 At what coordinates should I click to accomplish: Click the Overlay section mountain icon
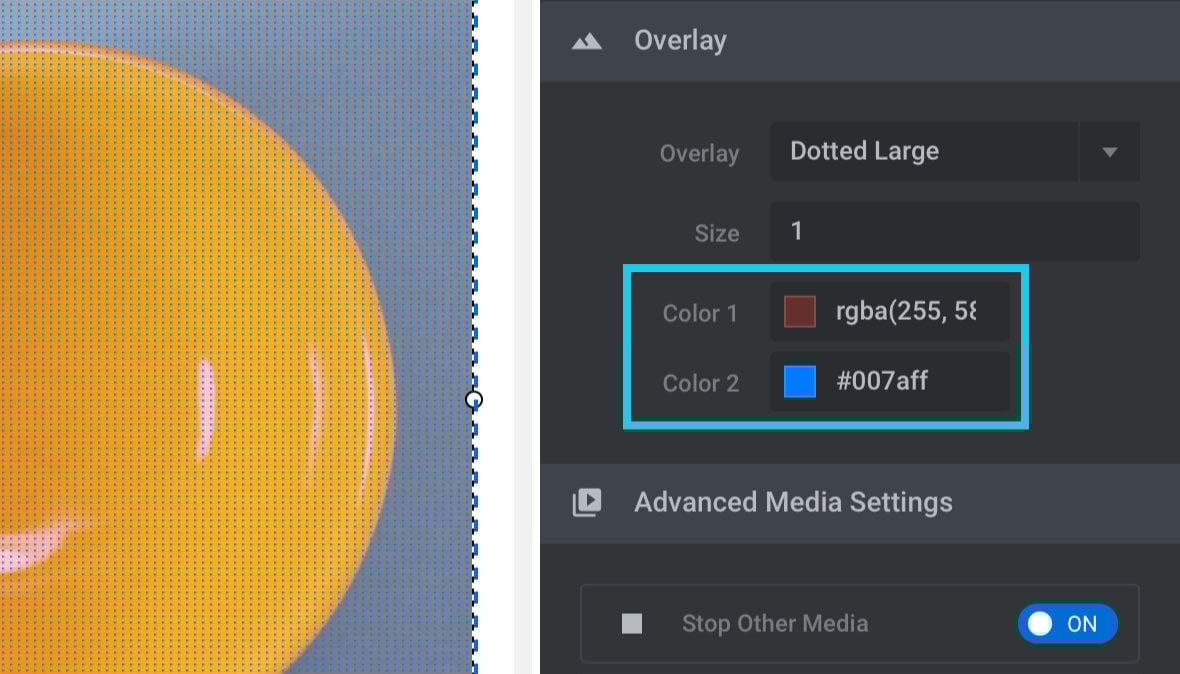586,41
